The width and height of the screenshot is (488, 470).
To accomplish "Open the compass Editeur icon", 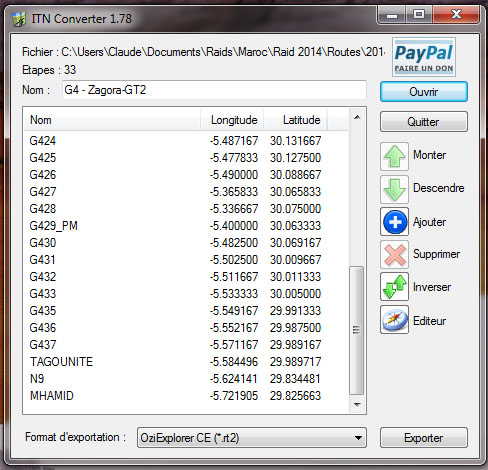I will pyautogui.click(x=394, y=320).
